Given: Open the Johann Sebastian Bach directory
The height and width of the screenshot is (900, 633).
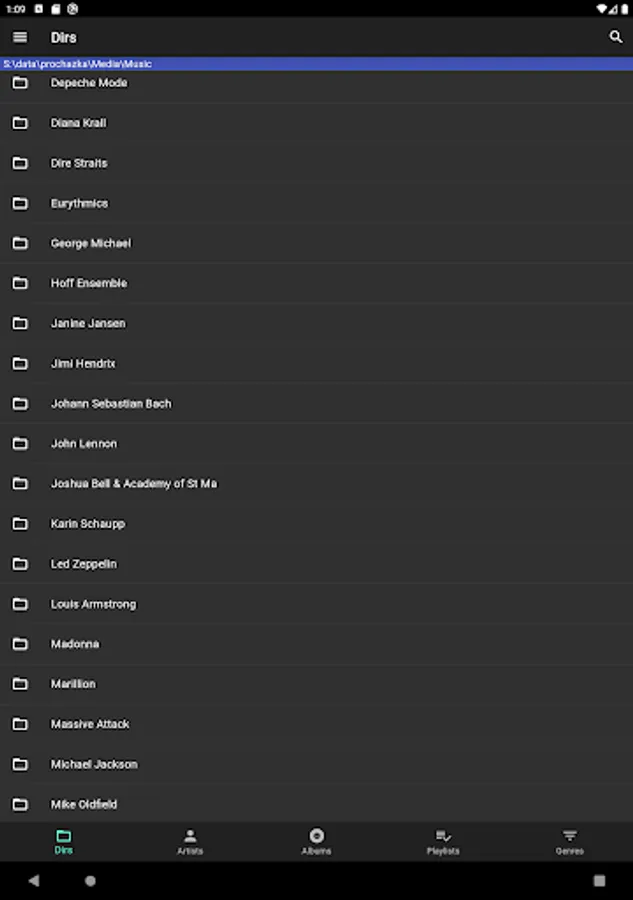Looking at the screenshot, I should (x=316, y=404).
